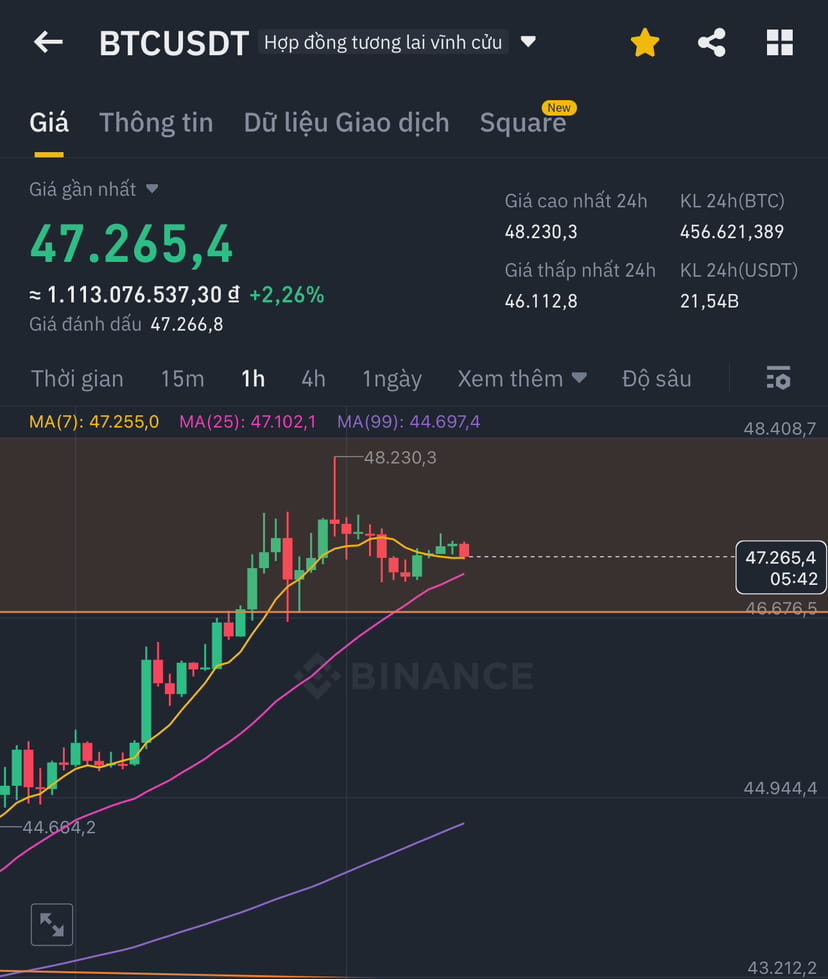828x979 pixels.
Task: Select the Độ sâu depth view
Action: pos(657,378)
